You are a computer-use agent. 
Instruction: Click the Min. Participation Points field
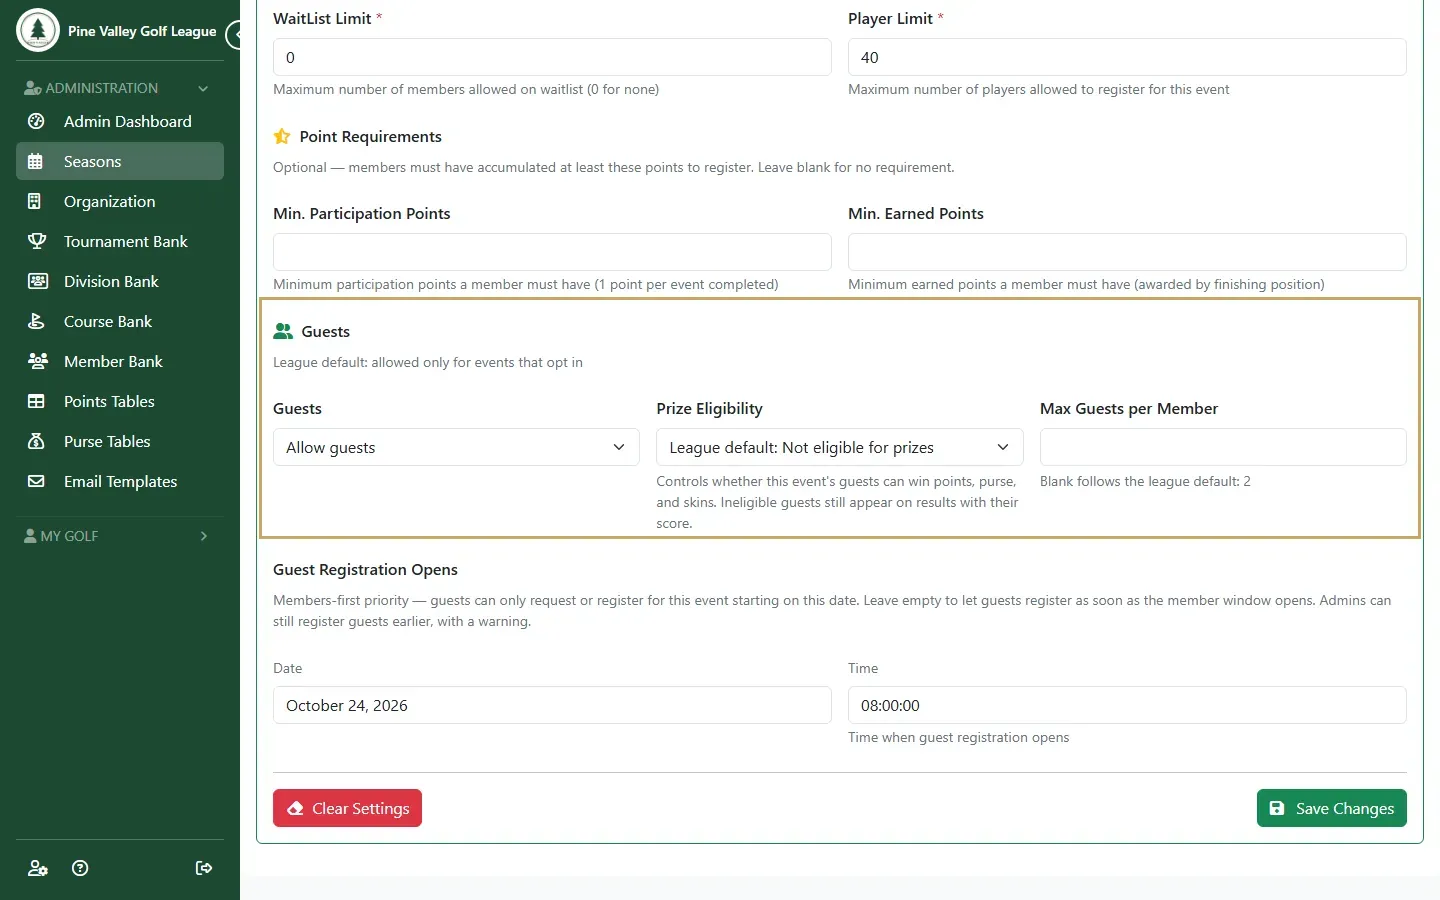(x=552, y=252)
